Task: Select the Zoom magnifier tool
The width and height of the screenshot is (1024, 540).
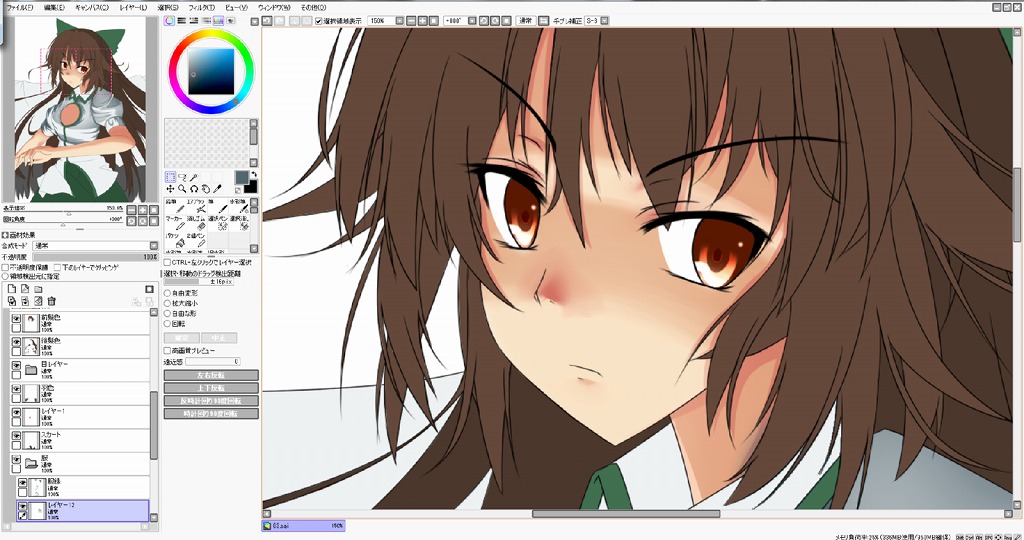Action: pyautogui.click(x=182, y=189)
